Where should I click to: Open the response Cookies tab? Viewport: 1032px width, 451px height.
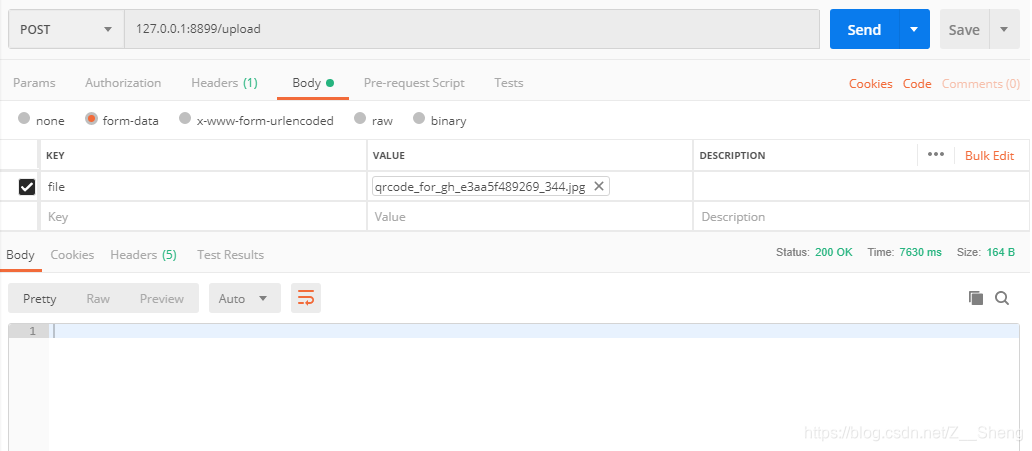click(x=72, y=255)
